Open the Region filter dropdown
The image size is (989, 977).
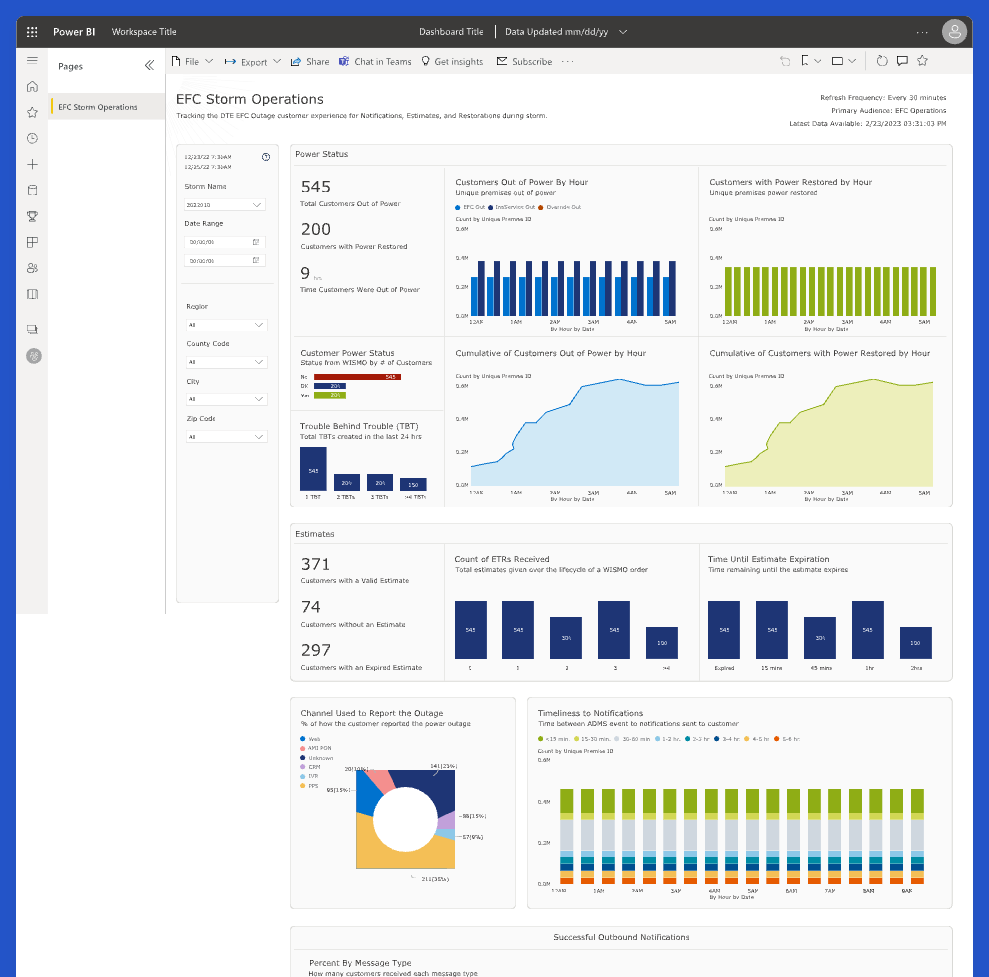(226, 325)
